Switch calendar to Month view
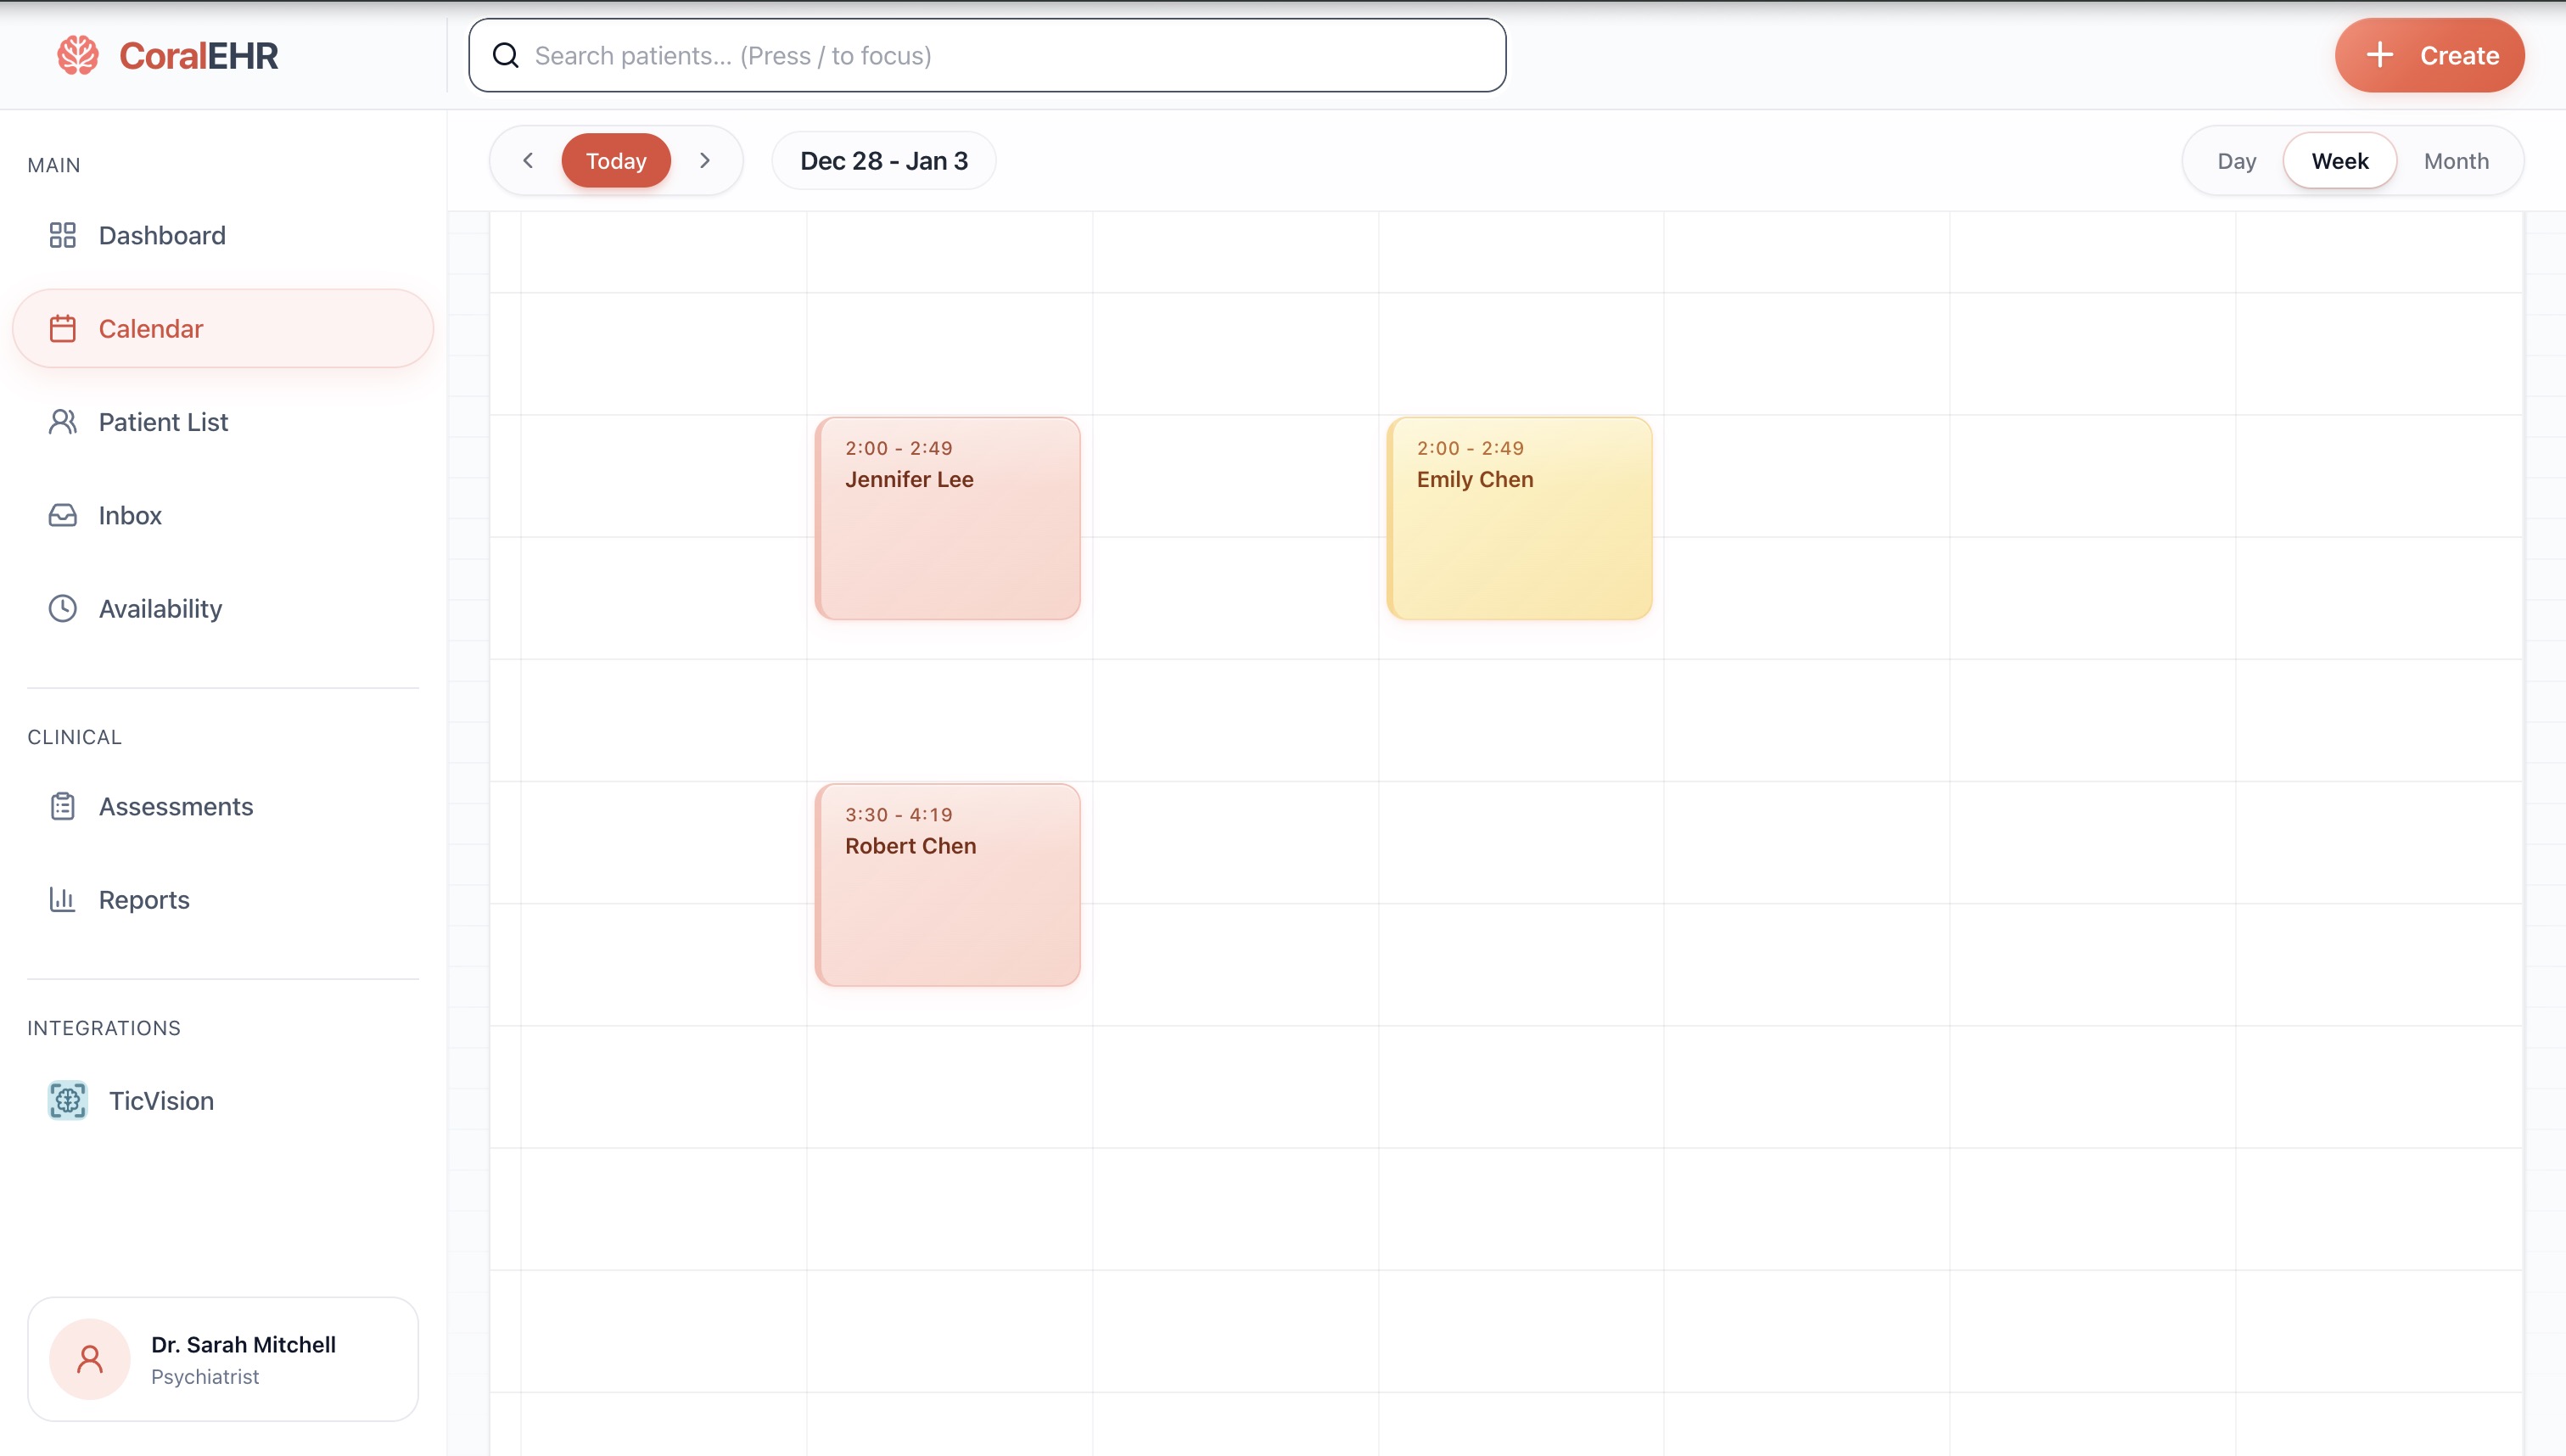Image resolution: width=2566 pixels, height=1456 pixels. point(2456,161)
